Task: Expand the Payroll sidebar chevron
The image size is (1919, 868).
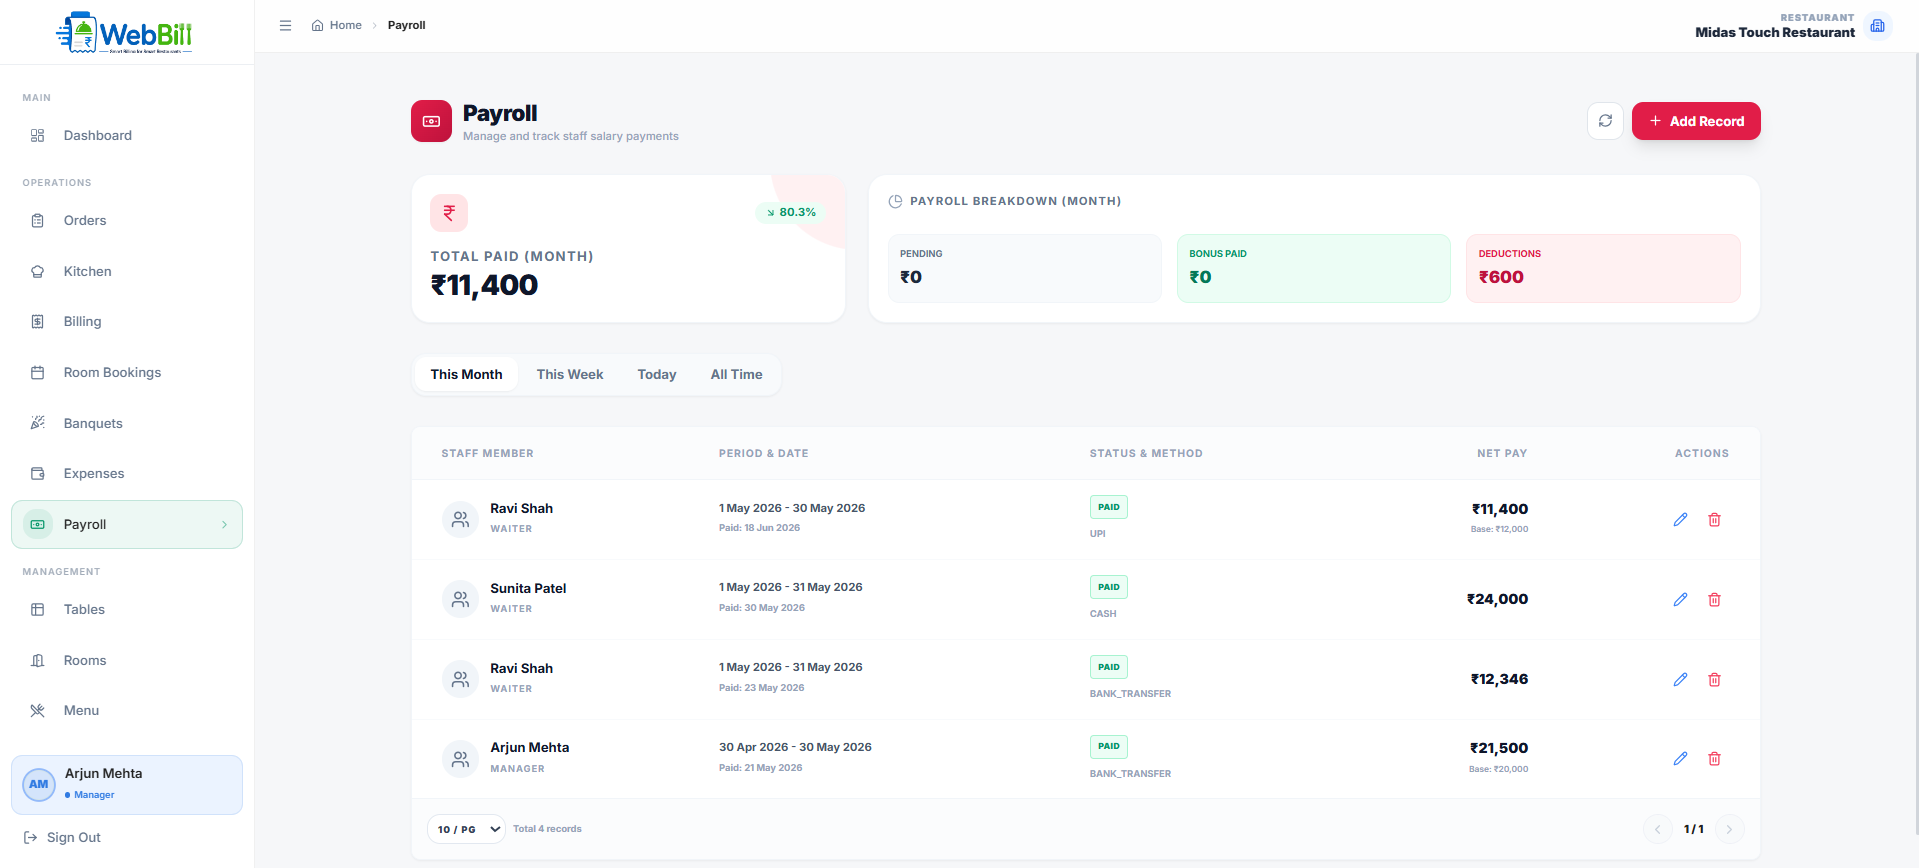Action: tap(224, 524)
